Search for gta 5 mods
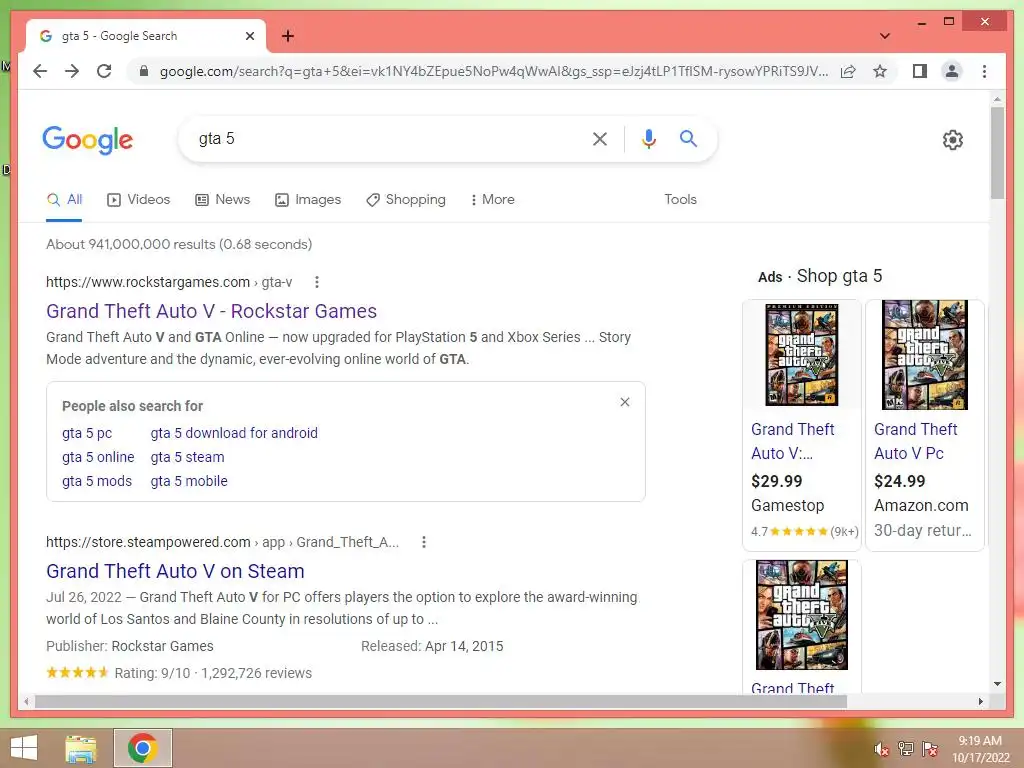This screenshot has width=1024, height=768. (97, 481)
